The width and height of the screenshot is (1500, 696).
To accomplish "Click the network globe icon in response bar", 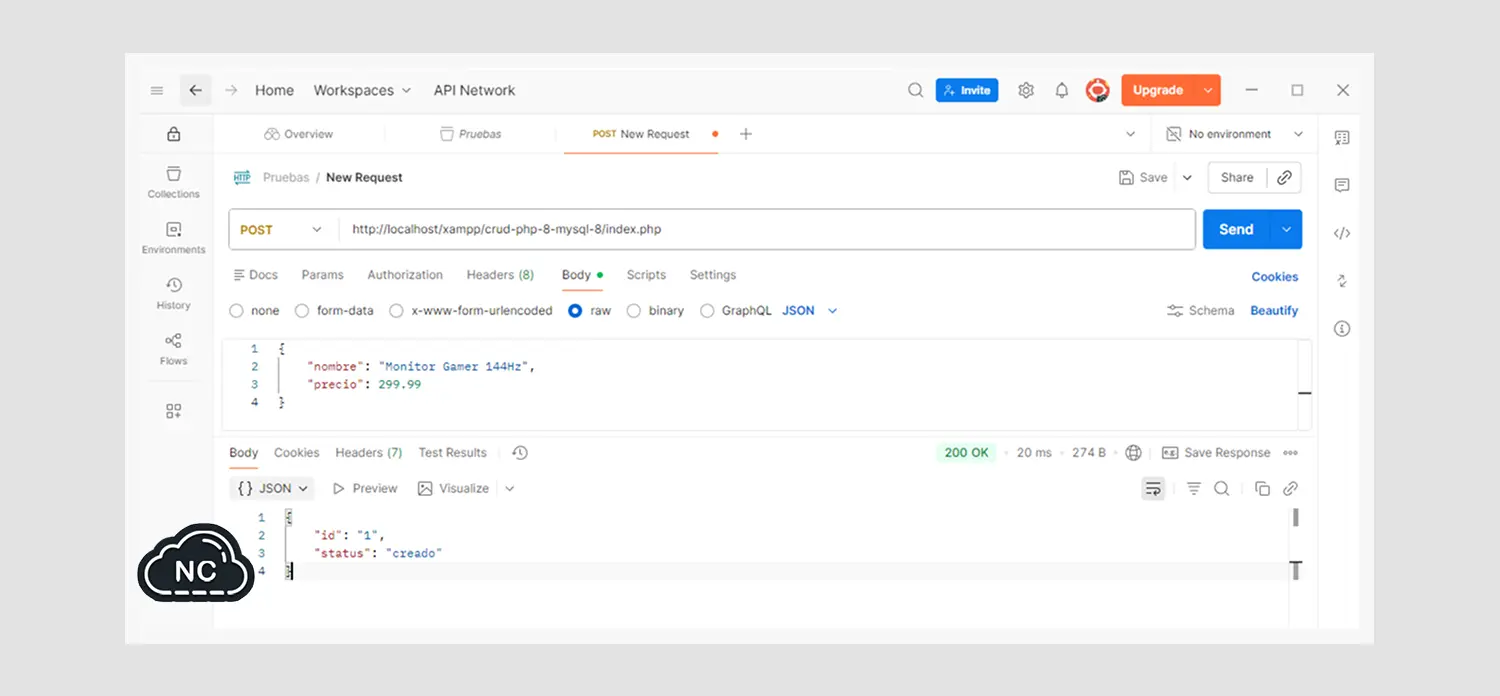I will (1133, 453).
